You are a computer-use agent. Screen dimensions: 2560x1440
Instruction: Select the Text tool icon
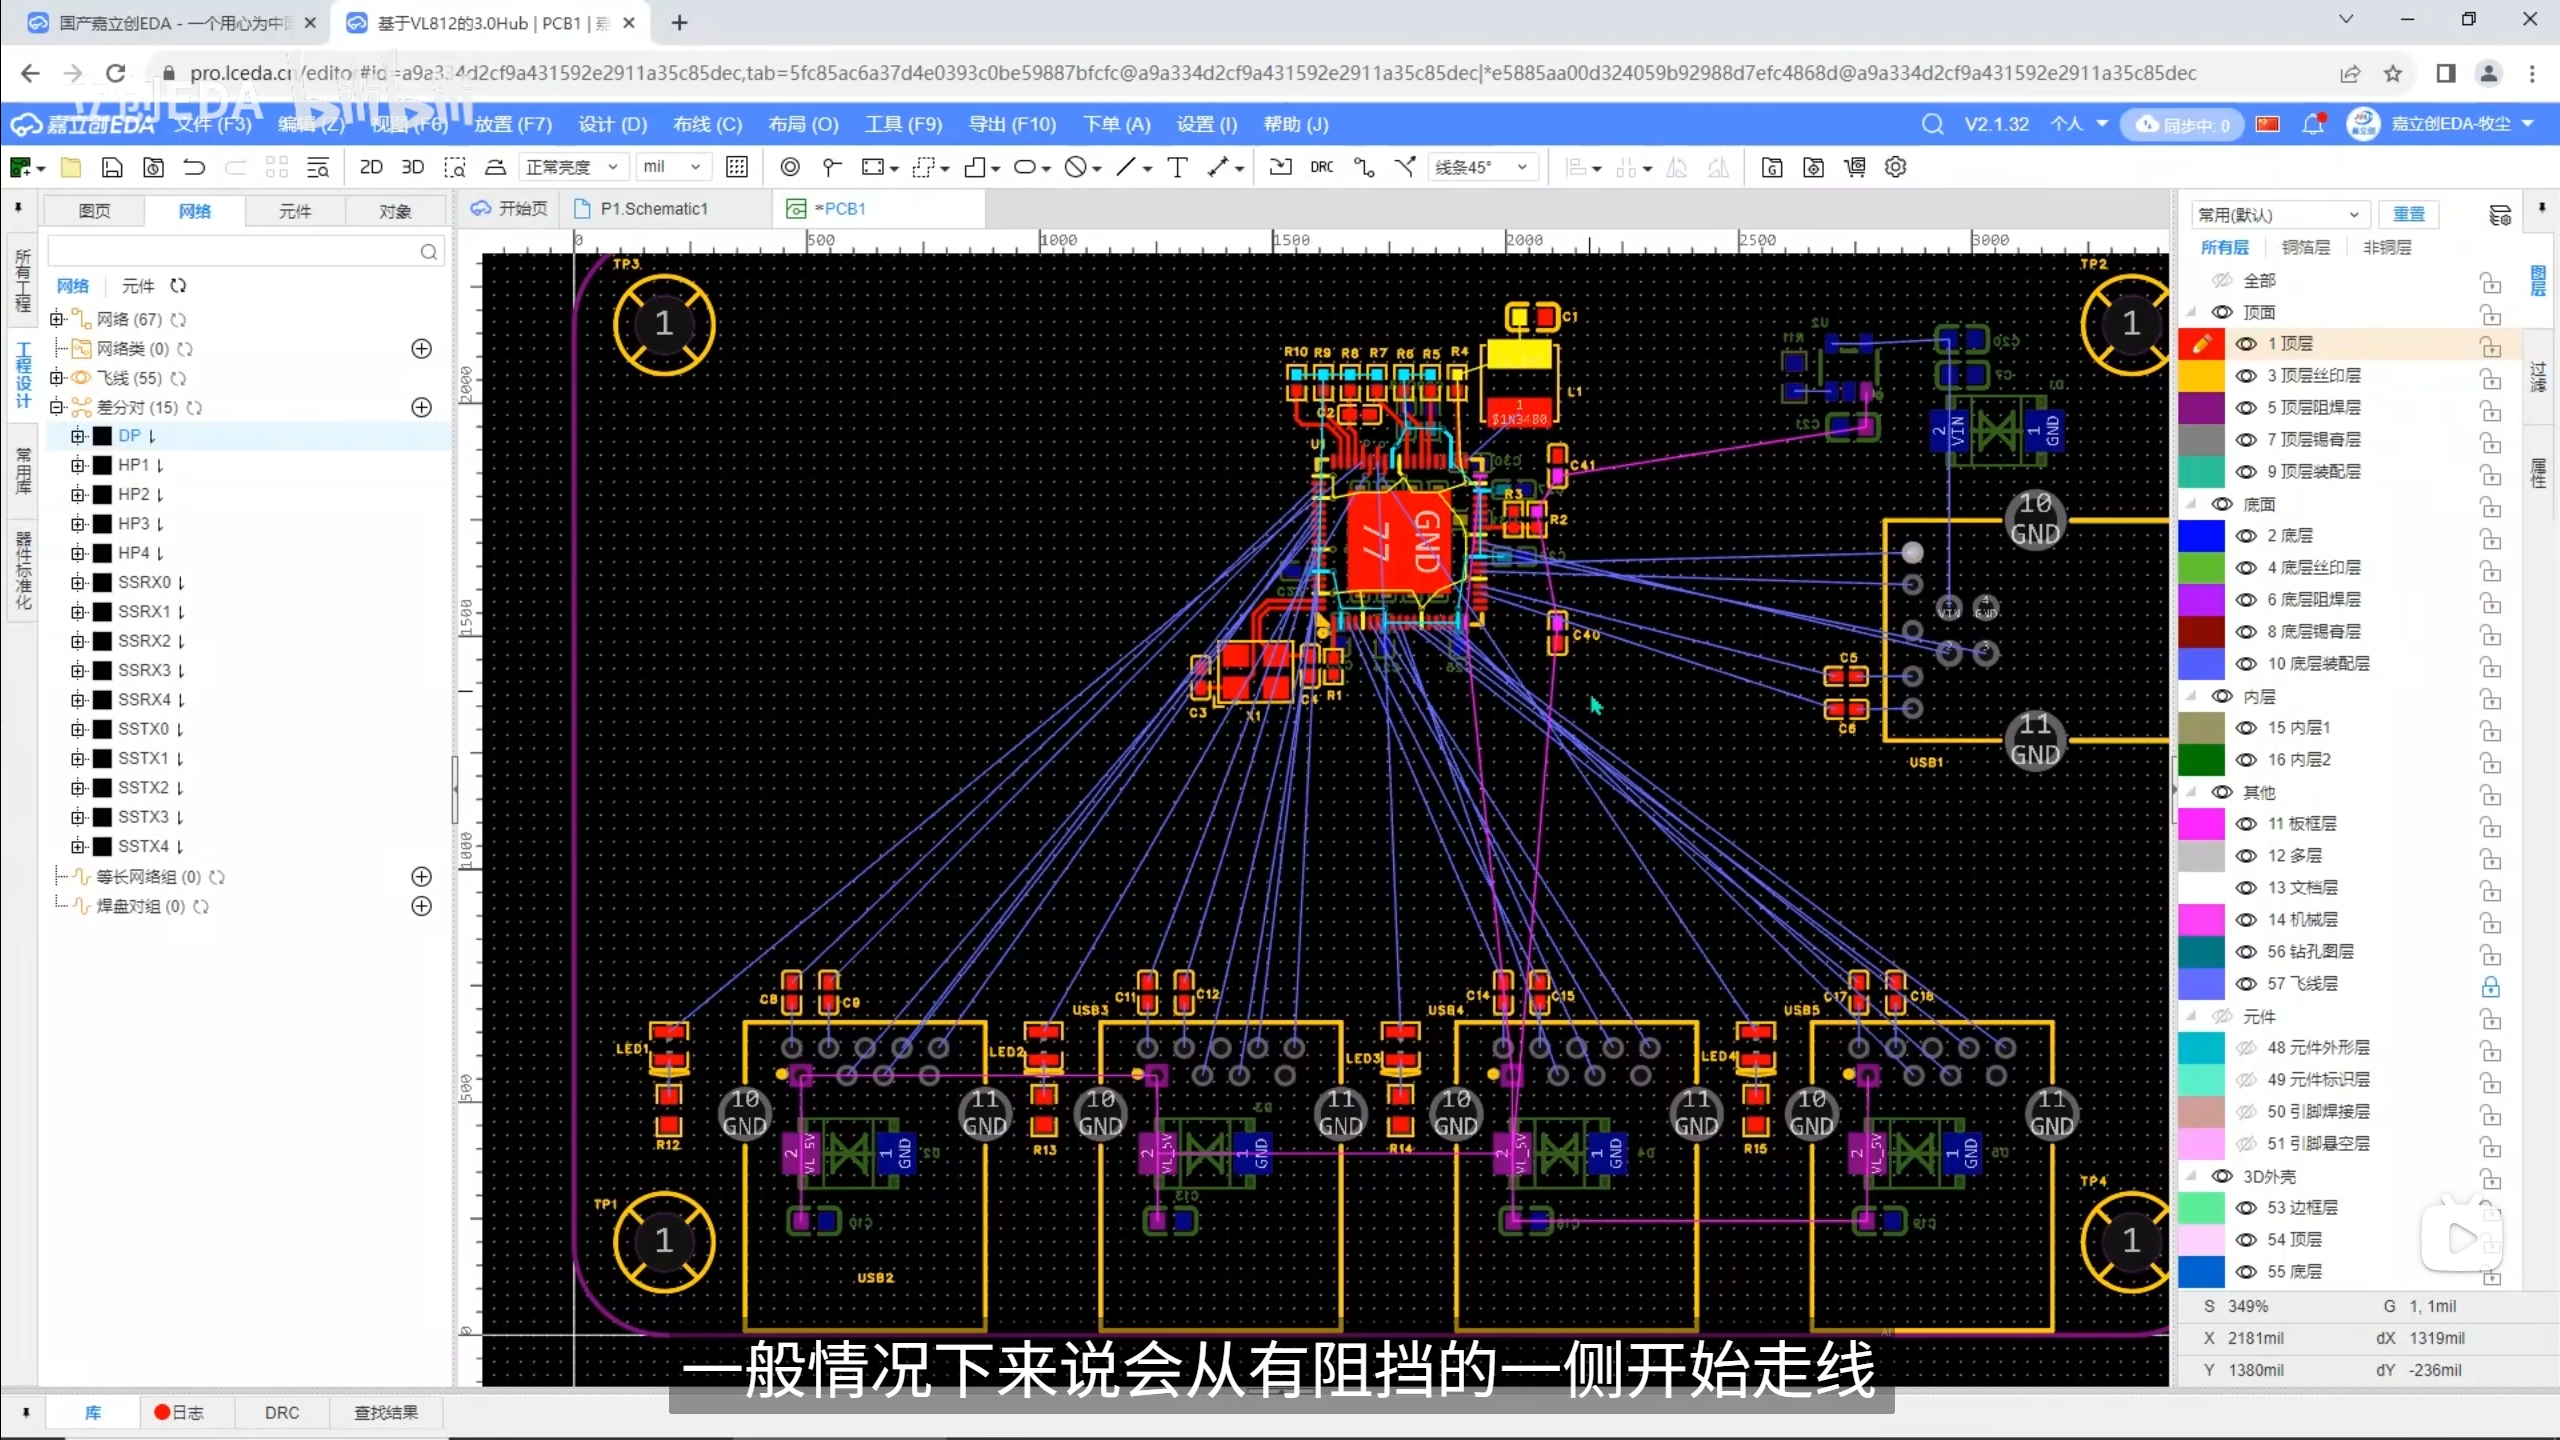(1177, 167)
